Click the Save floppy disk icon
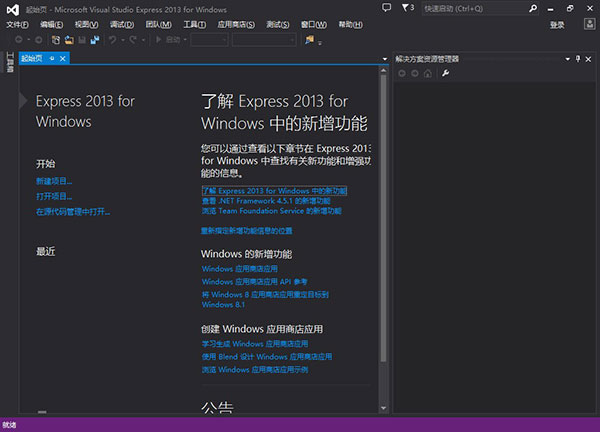The height and width of the screenshot is (432, 600). click(x=82, y=39)
